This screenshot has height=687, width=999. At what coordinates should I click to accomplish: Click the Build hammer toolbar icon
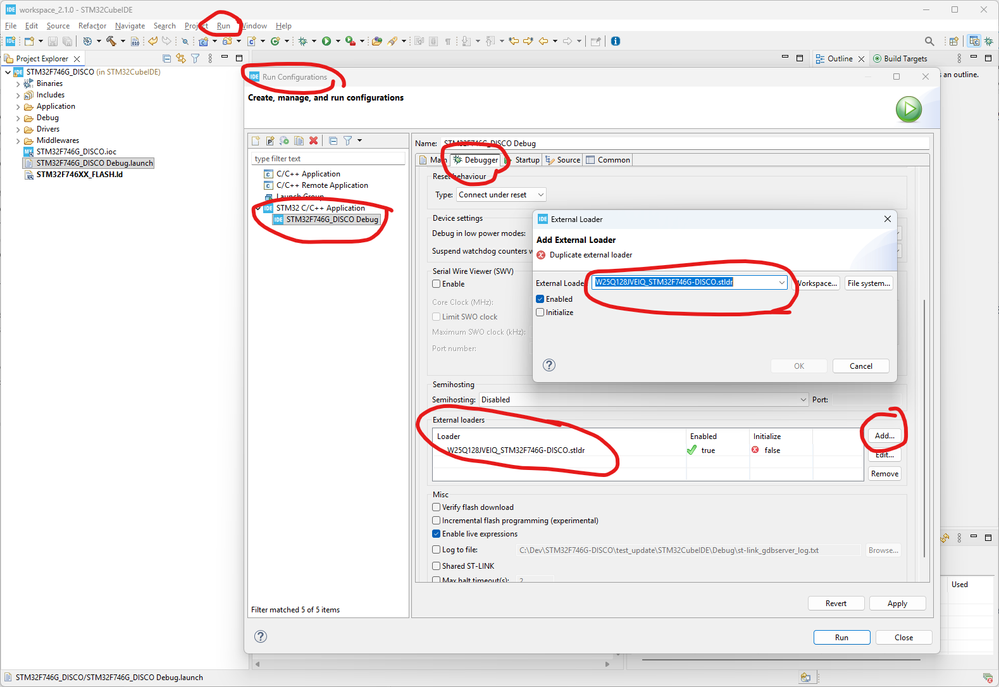click(x=111, y=41)
